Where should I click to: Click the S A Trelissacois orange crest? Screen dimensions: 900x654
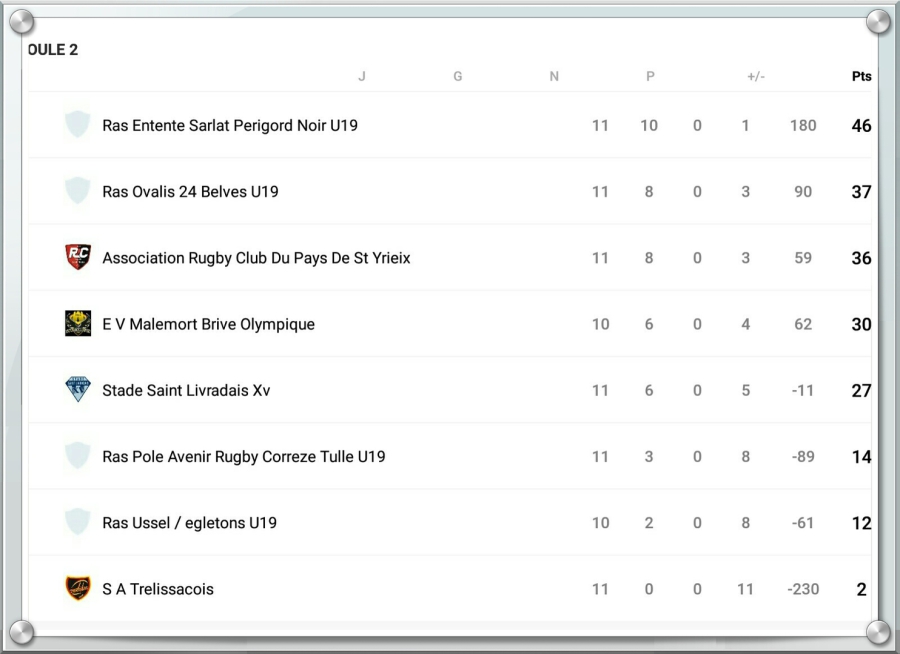77,588
